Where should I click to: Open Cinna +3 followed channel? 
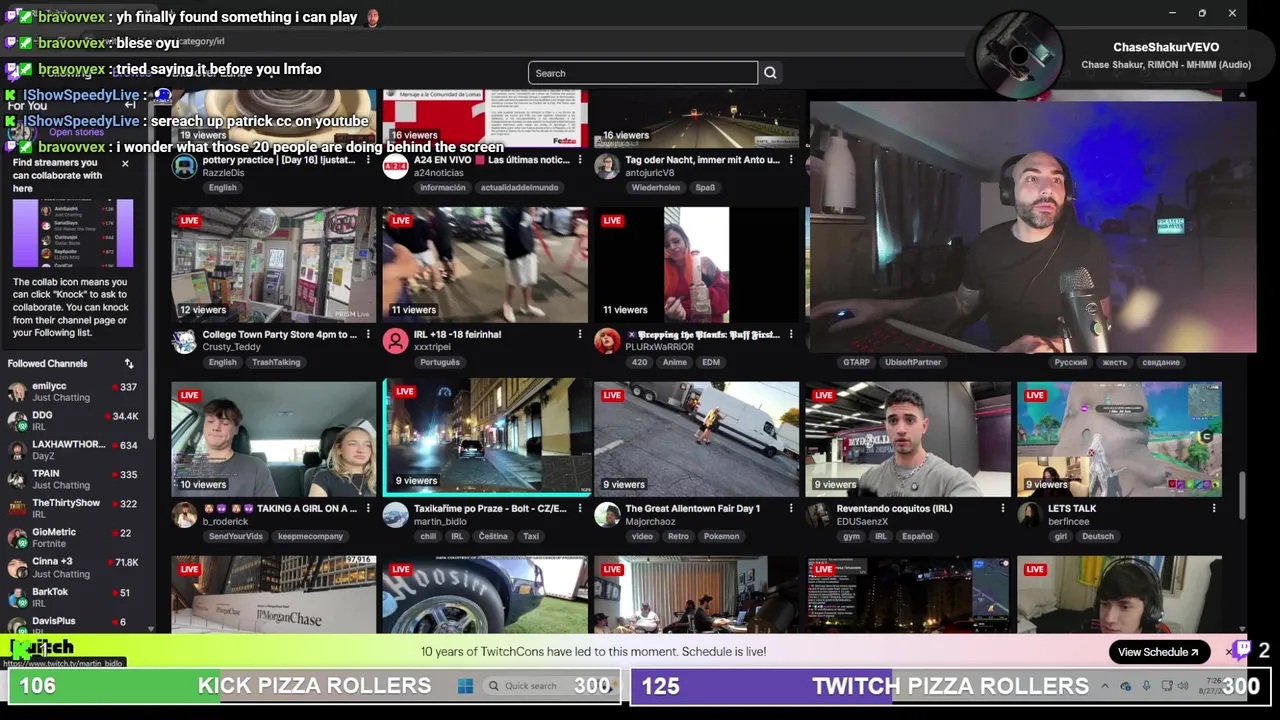(75, 568)
